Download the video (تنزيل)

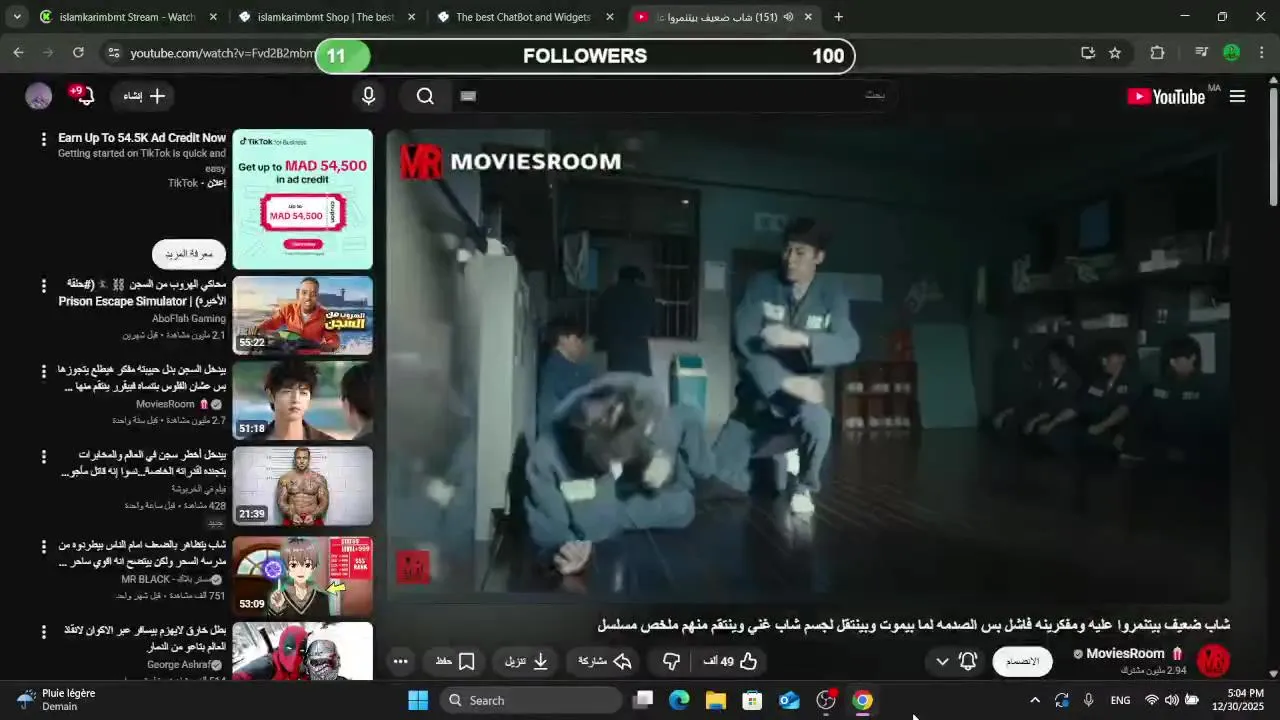tap(526, 661)
